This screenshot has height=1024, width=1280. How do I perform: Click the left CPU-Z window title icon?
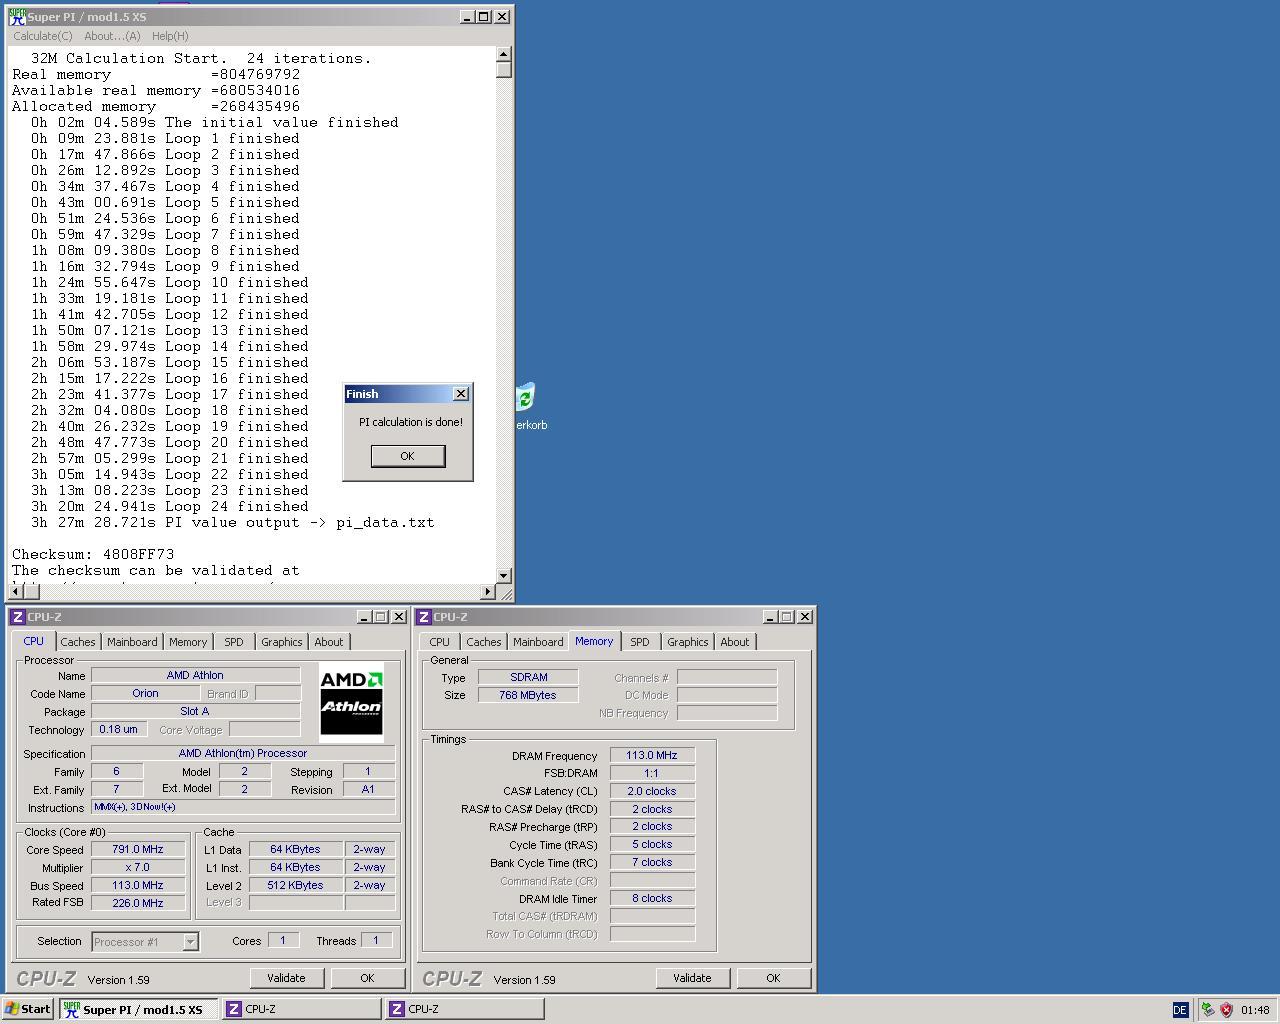coord(17,617)
